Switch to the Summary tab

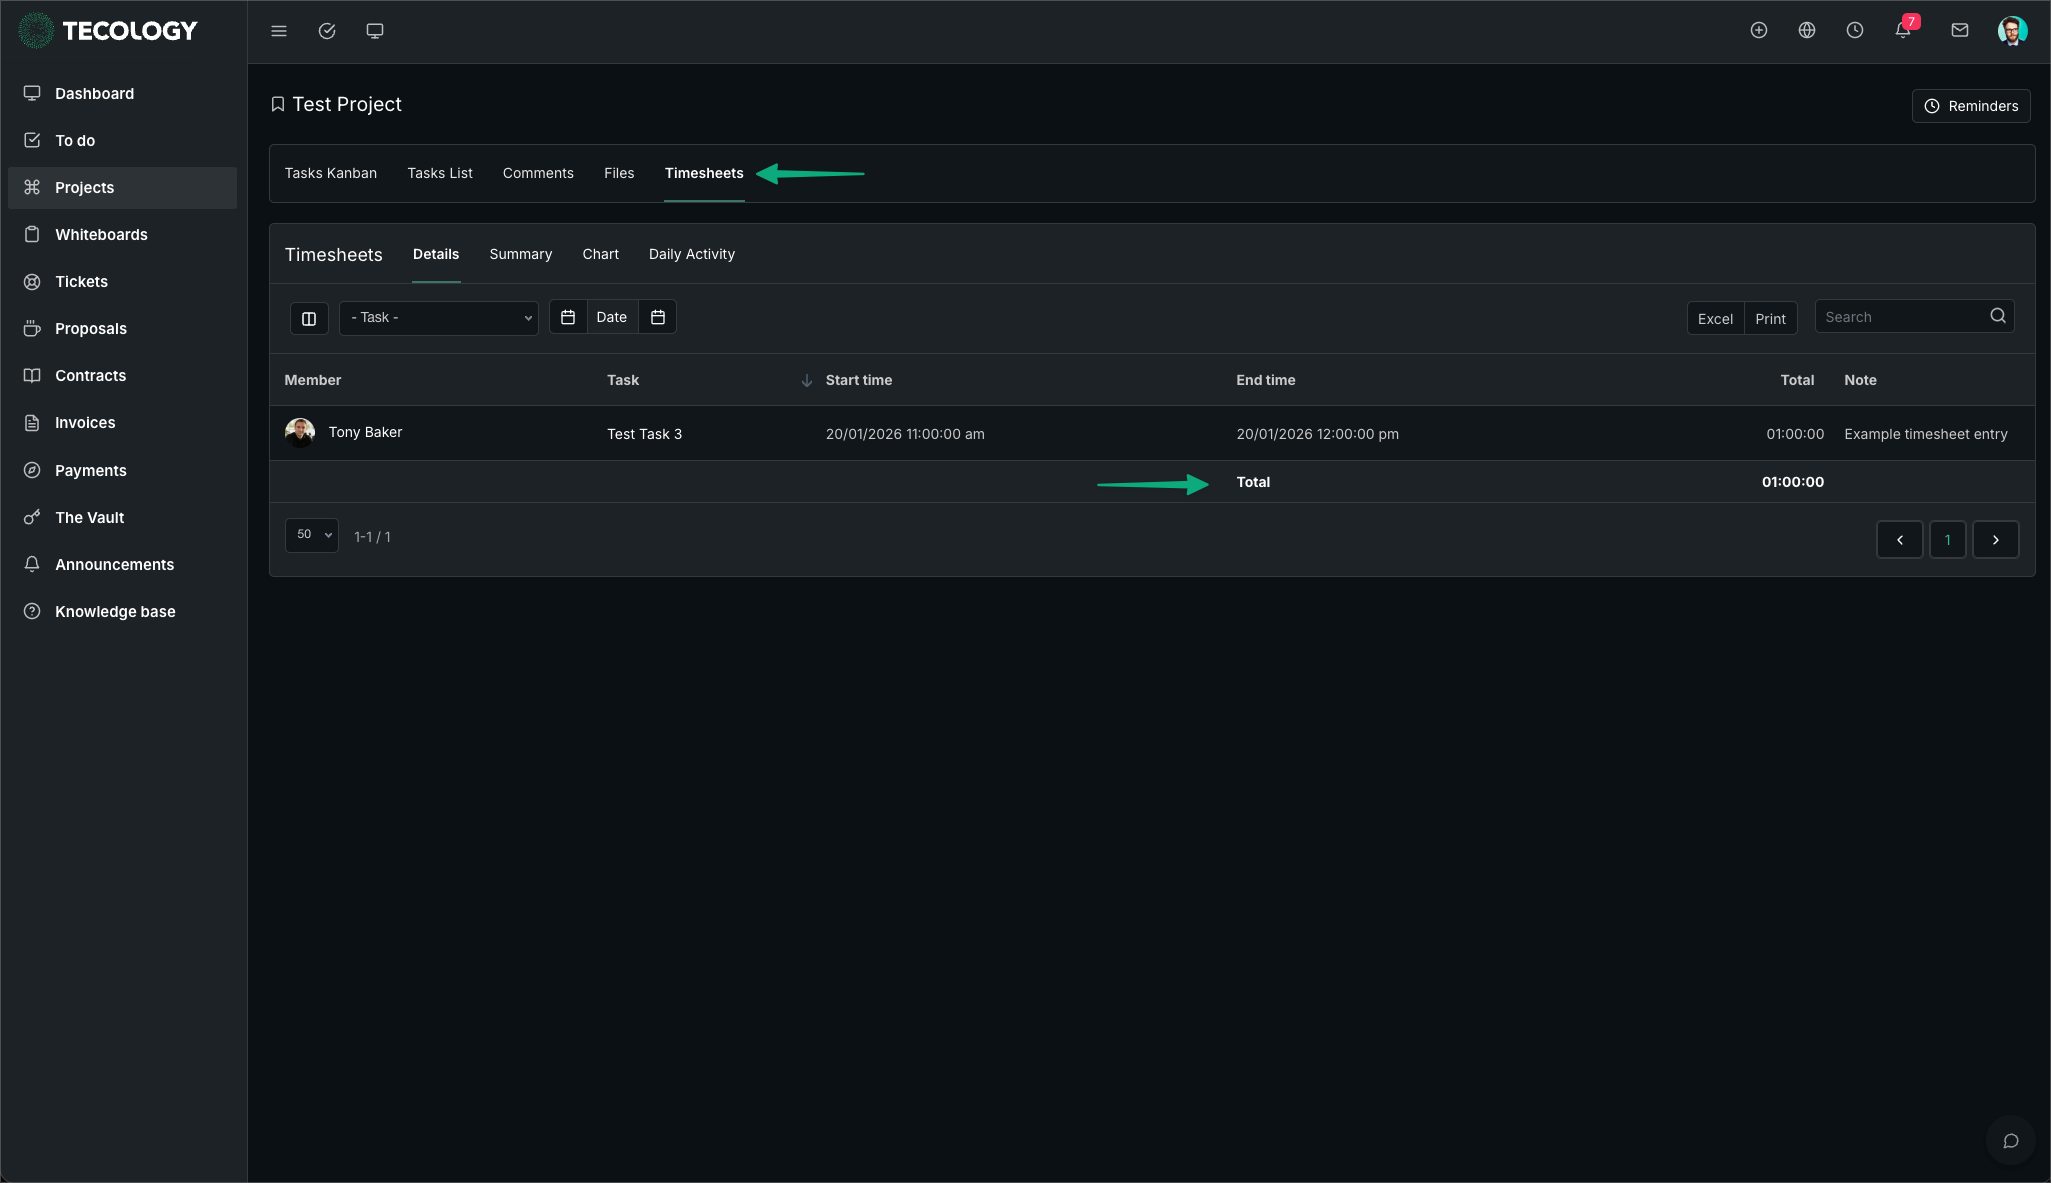pyautogui.click(x=520, y=254)
